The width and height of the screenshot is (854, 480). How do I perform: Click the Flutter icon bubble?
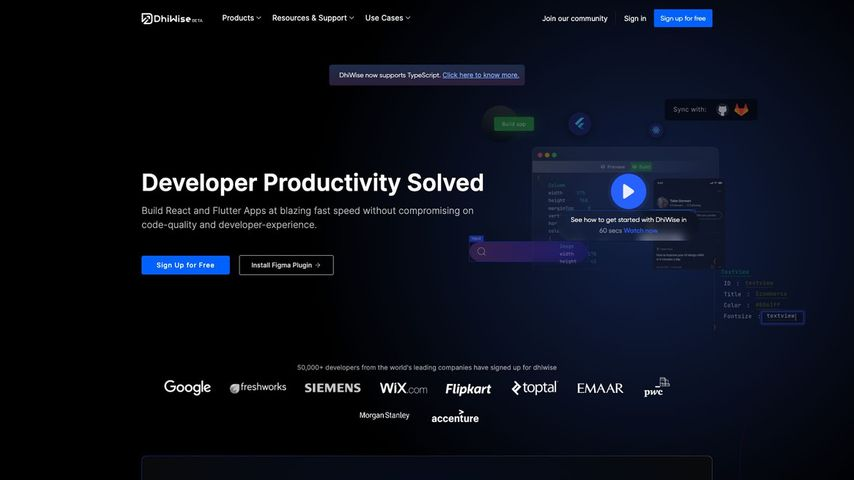coord(580,123)
